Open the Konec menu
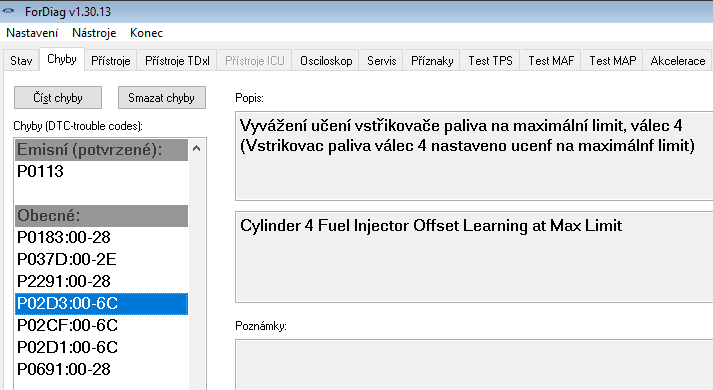Screen dimensions: 713x390 146,33
